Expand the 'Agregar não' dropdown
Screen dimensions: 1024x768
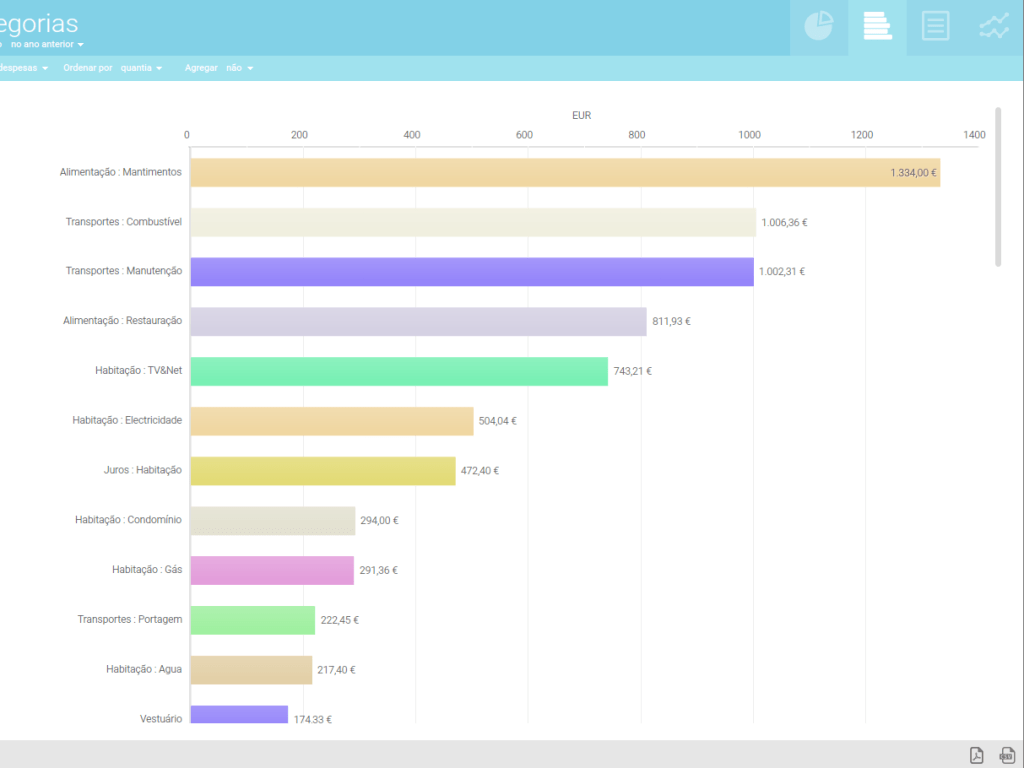point(219,68)
